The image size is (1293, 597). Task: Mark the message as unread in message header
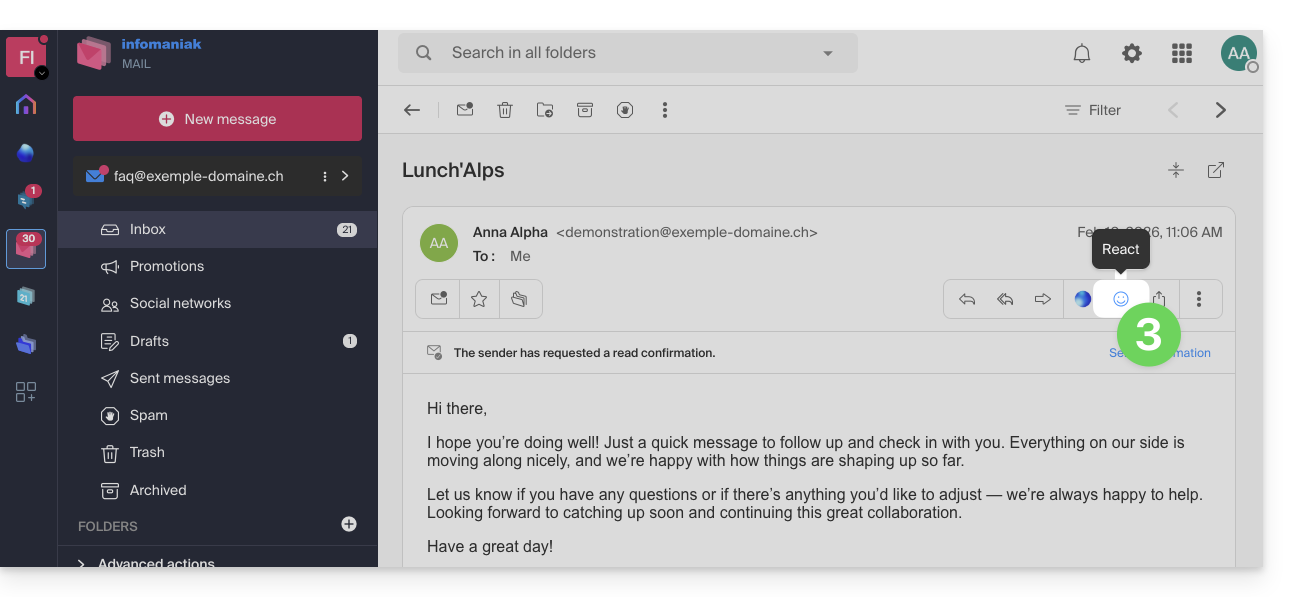coord(438,299)
